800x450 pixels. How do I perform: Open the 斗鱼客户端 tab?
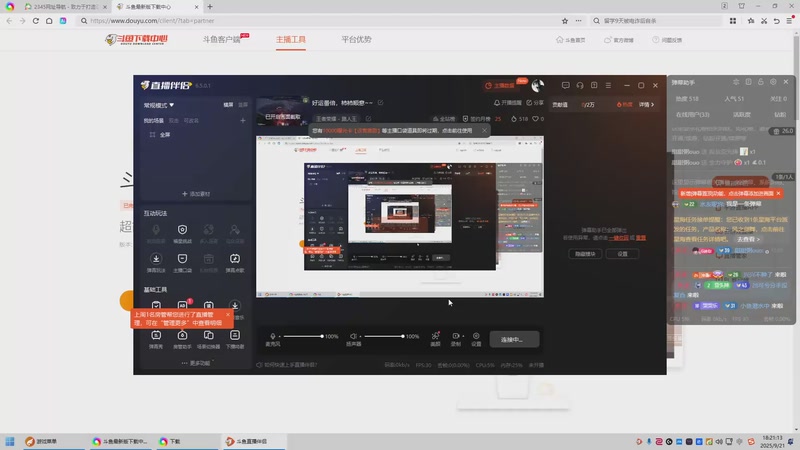[221, 40]
